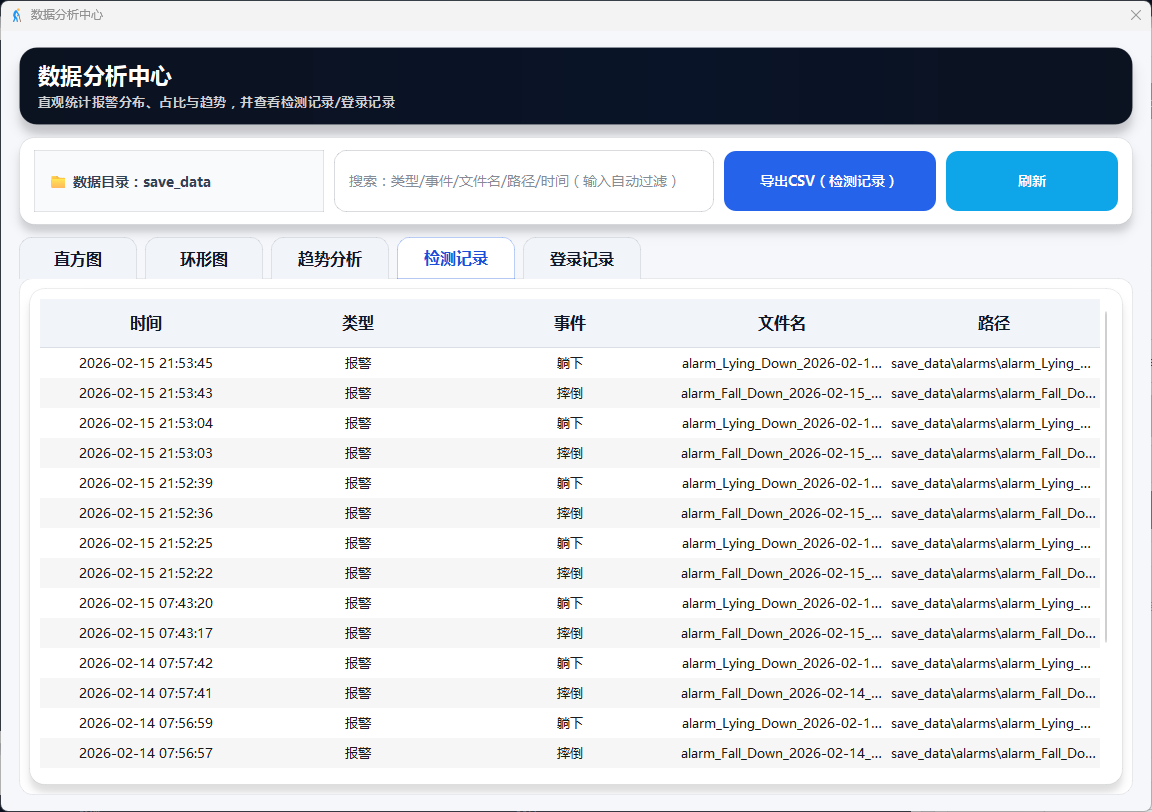This screenshot has height=812, width=1152.
Task: Click the 类型 column header
Action: [x=358, y=323]
